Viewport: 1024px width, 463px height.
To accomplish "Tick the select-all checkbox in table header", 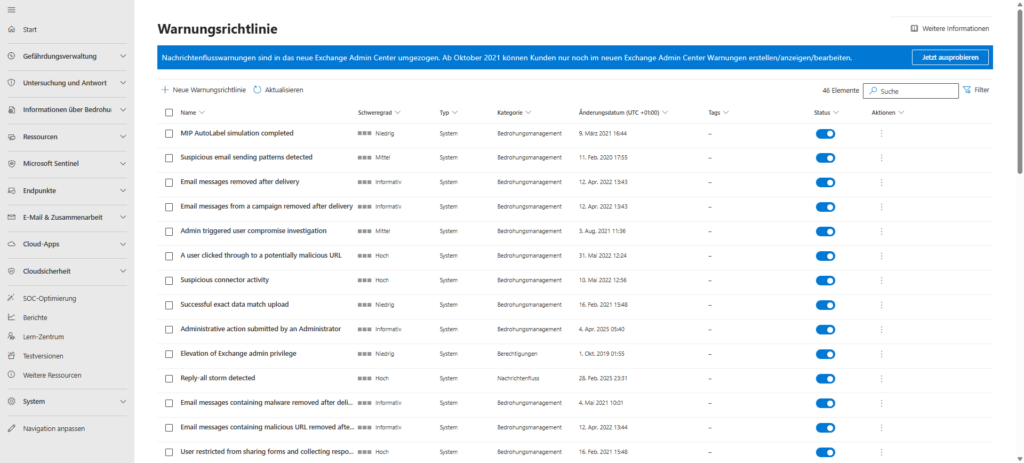I will tap(169, 113).
